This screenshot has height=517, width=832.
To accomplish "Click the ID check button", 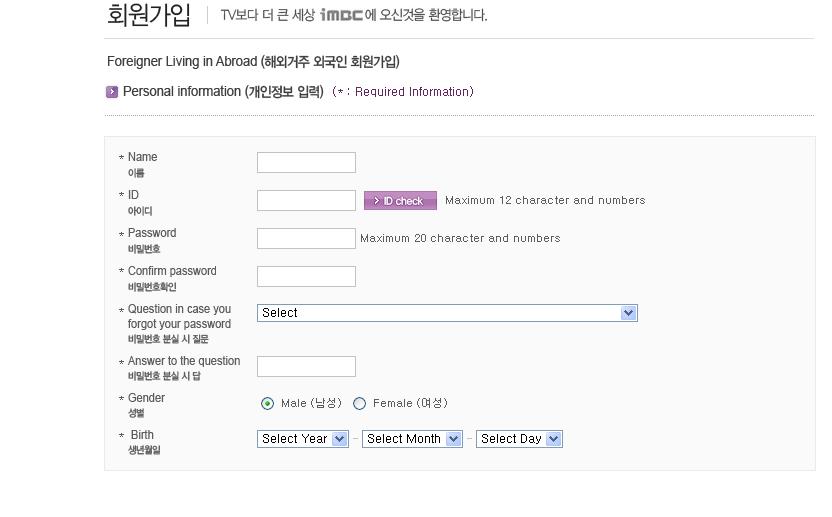I will [400, 201].
